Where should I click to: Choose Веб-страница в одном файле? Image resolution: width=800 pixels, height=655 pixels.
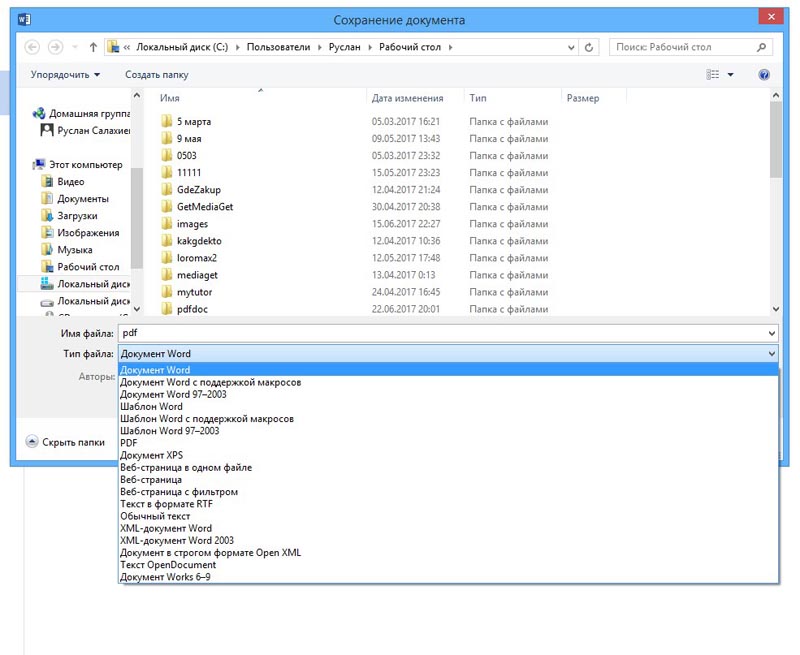click(x=448, y=467)
